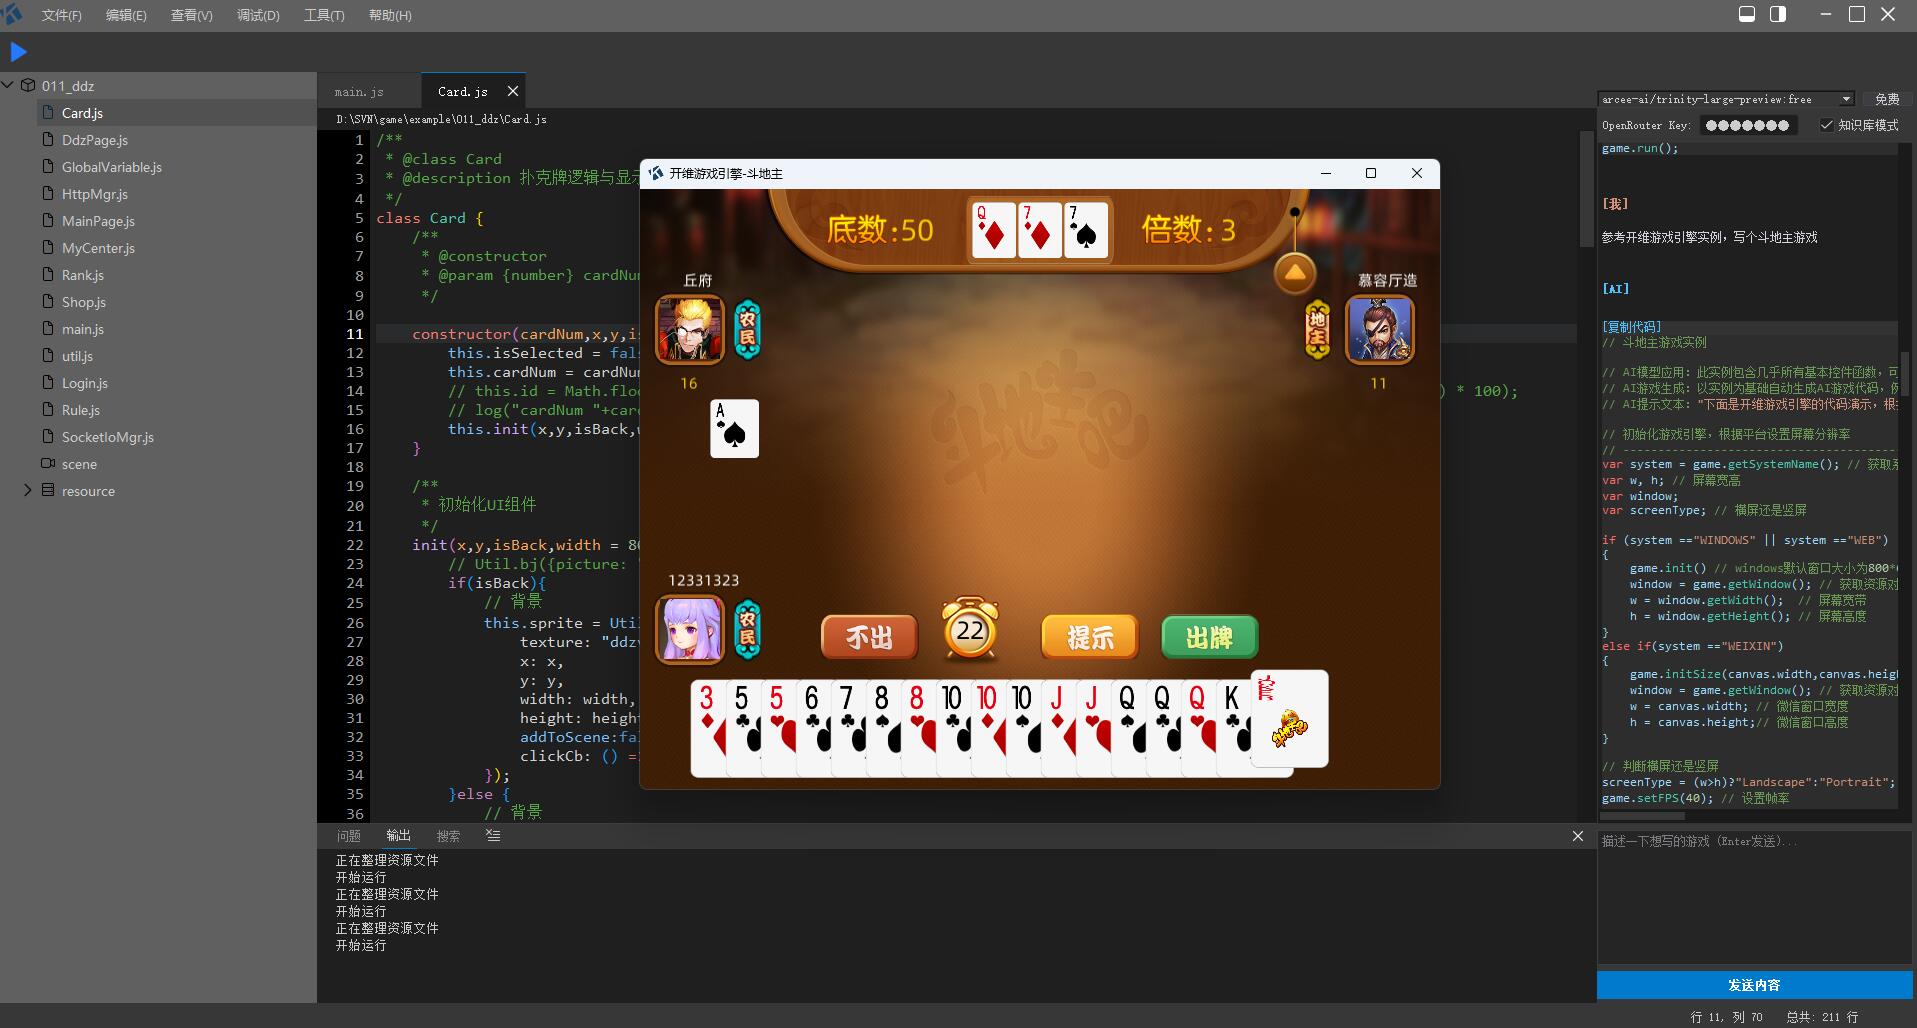Click the 发送内容 button

point(1754,985)
